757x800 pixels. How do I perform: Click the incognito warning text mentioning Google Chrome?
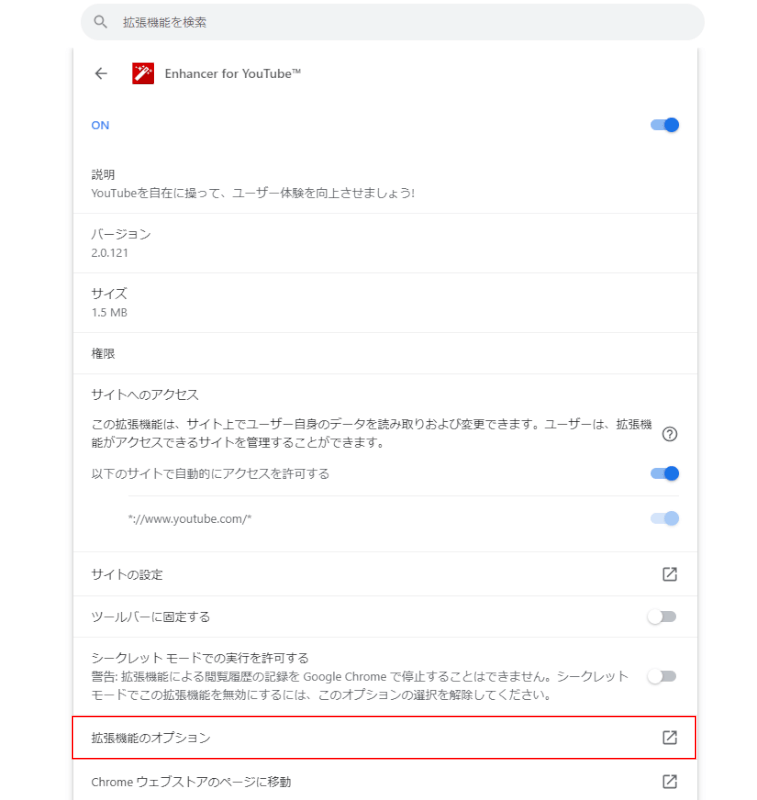click(x=360, y=686)
